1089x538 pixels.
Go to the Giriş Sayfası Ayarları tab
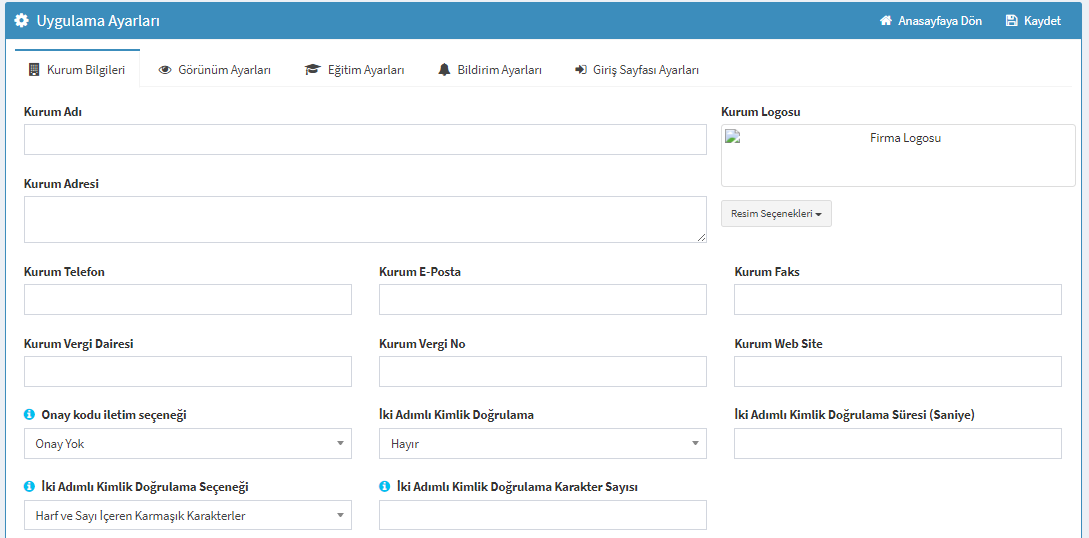tap(636, 70)
